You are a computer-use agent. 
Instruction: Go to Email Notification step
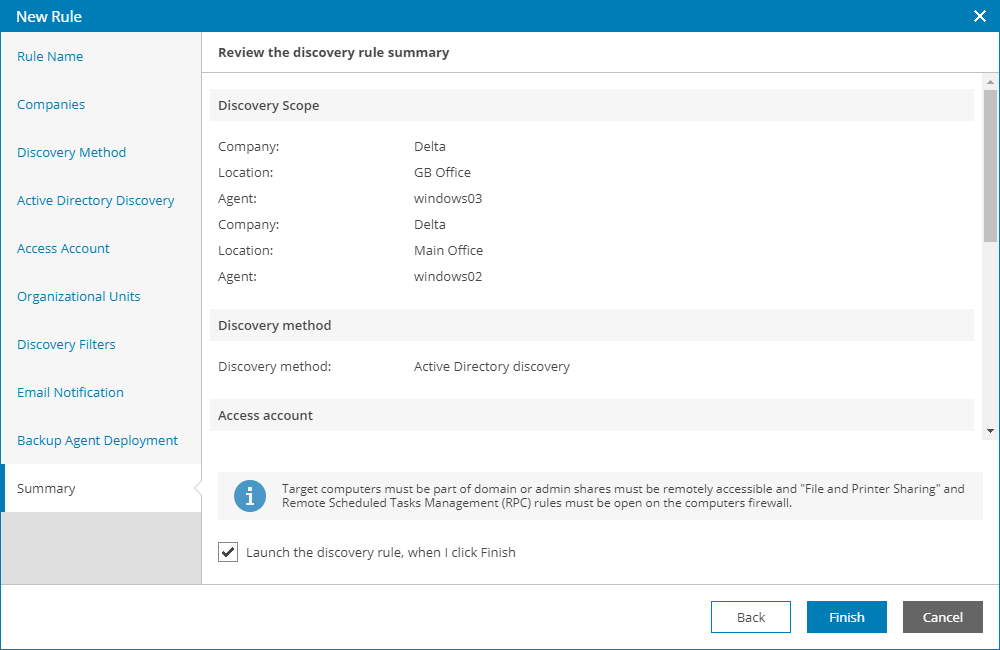click(71, 393)
